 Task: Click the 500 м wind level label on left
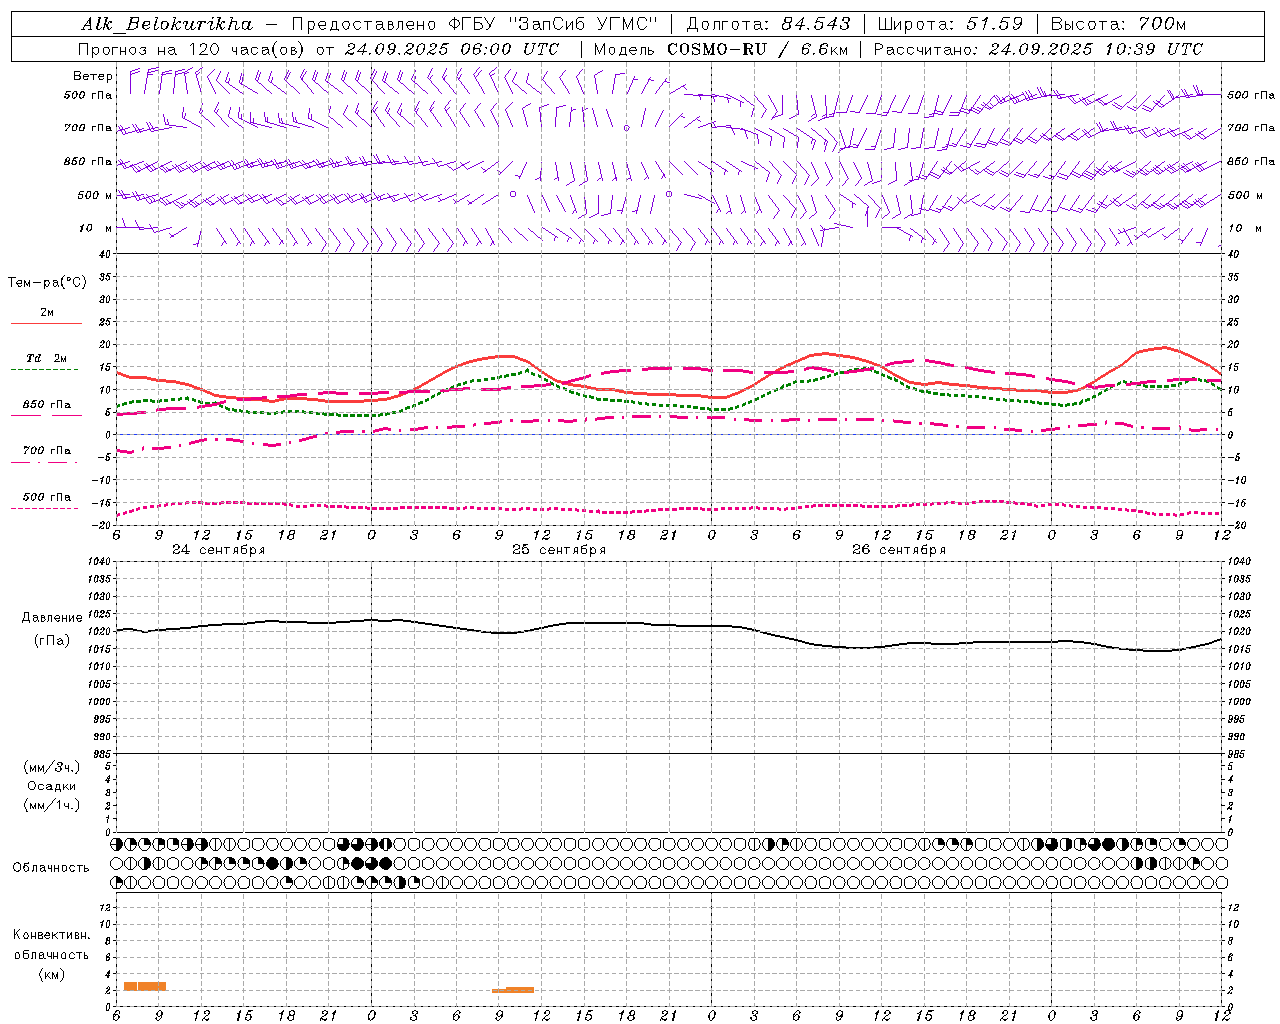95,195
